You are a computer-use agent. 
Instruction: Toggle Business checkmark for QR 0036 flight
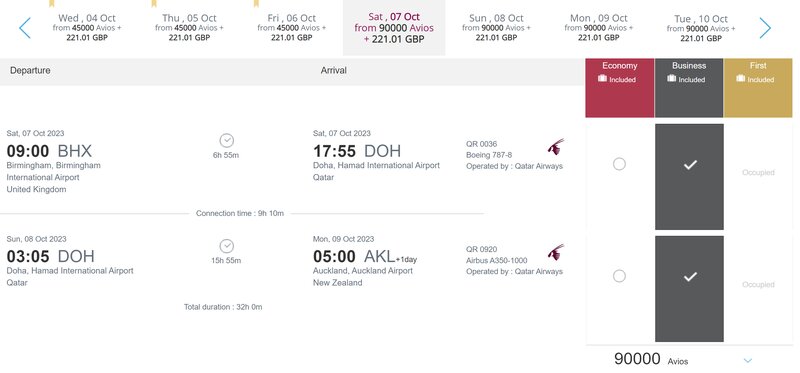click(x=689, y=177)
